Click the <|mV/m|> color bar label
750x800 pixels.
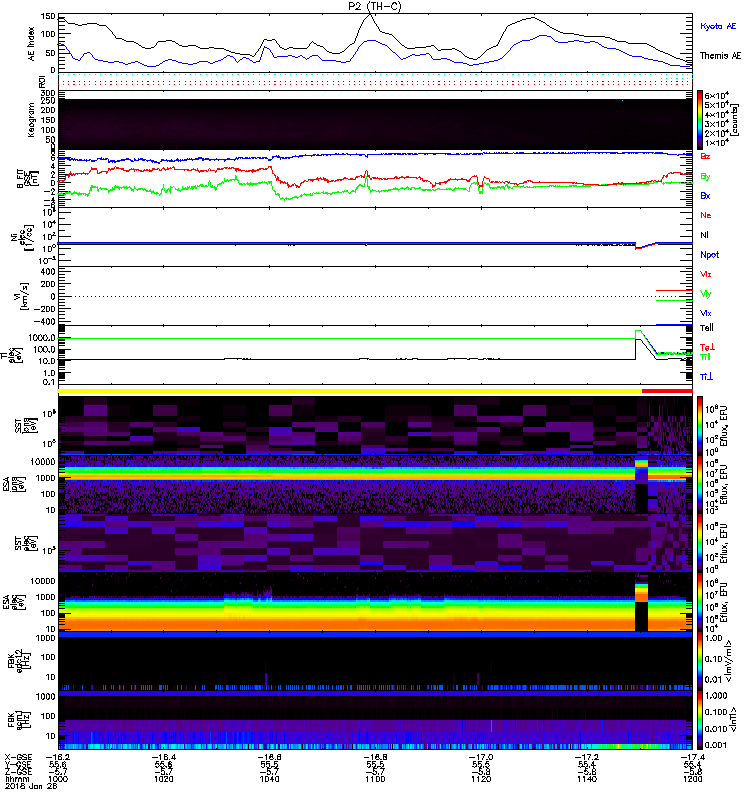731,661
